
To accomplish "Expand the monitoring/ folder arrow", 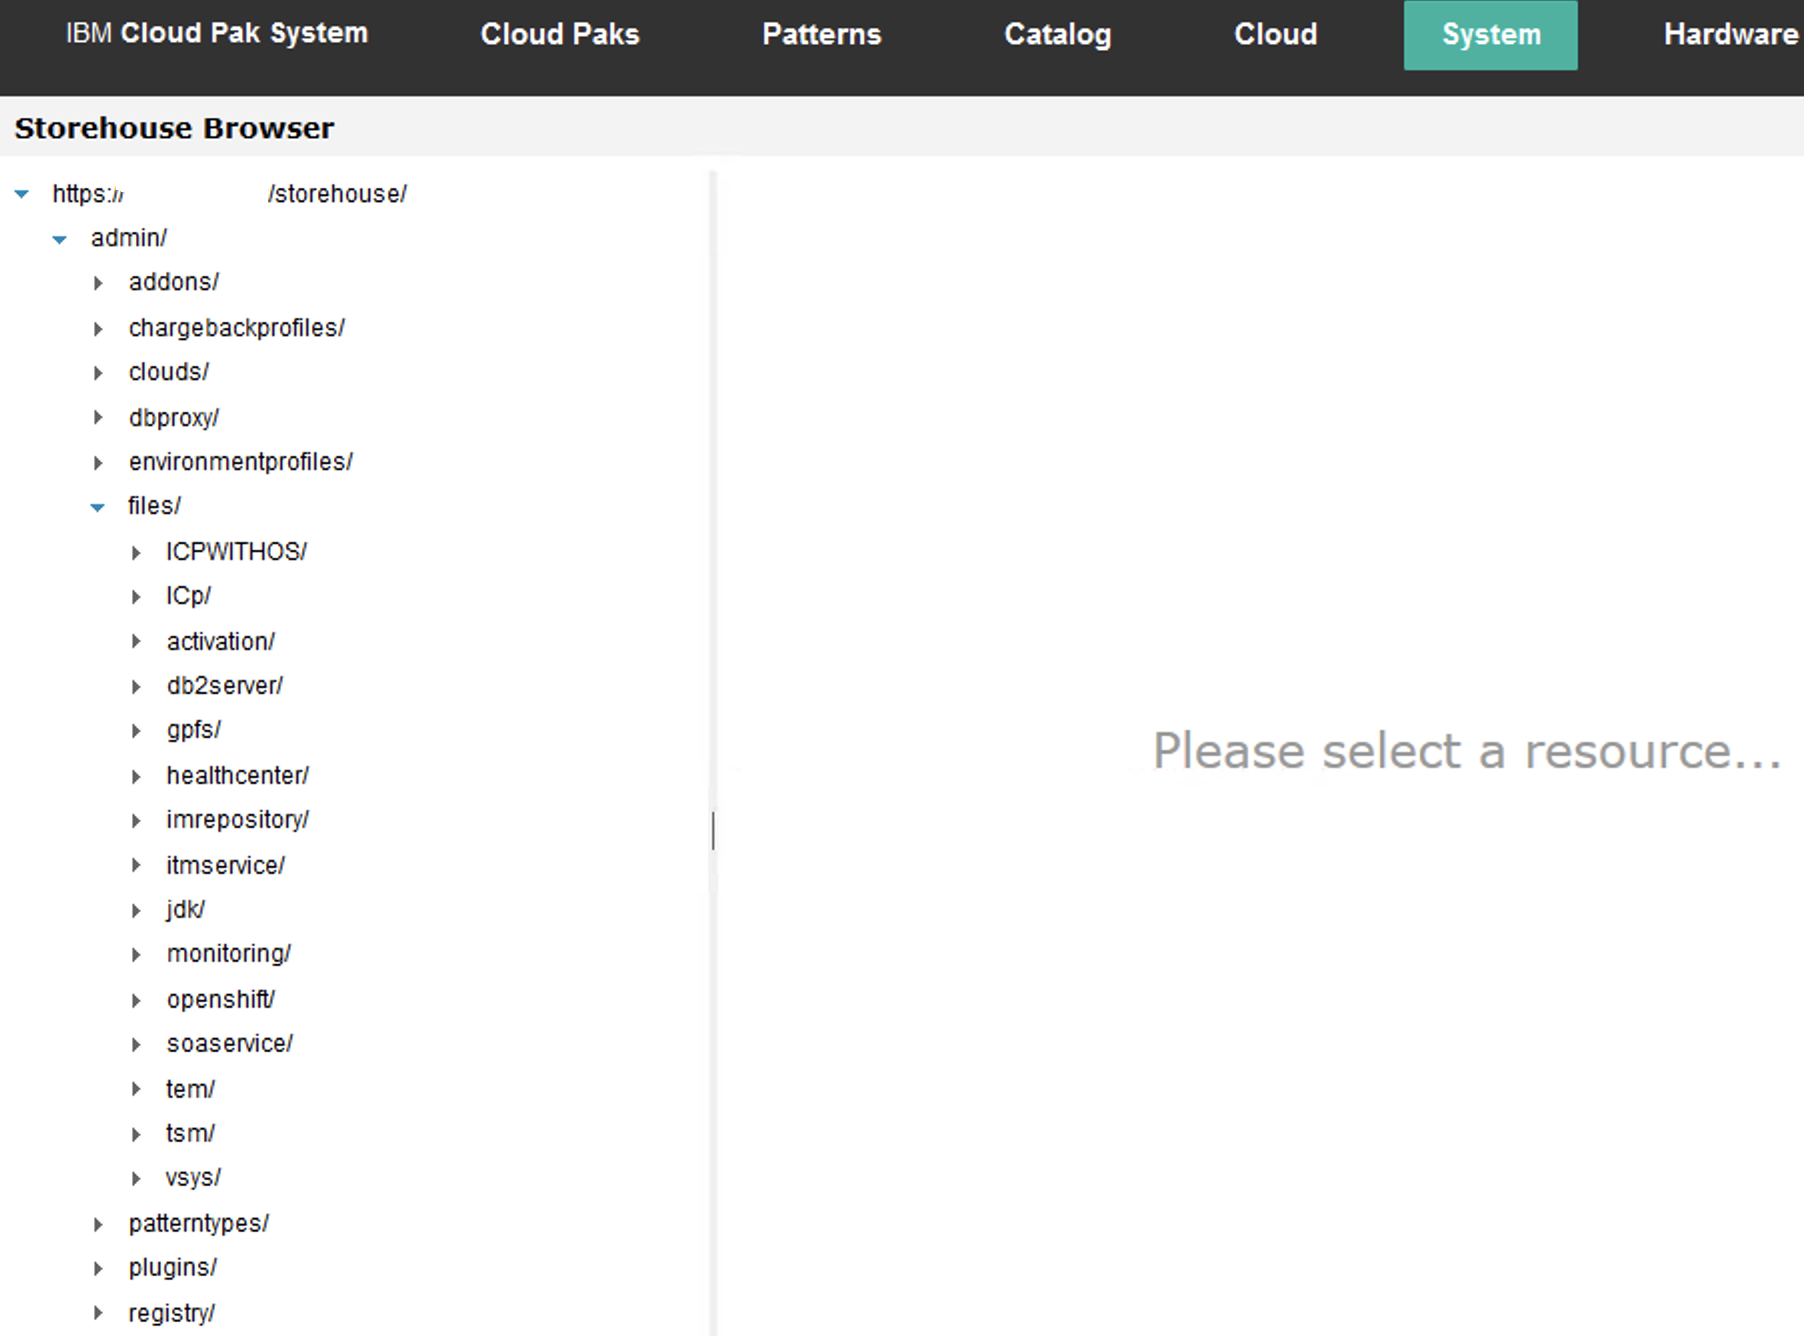I will click(x=136, y=954).
